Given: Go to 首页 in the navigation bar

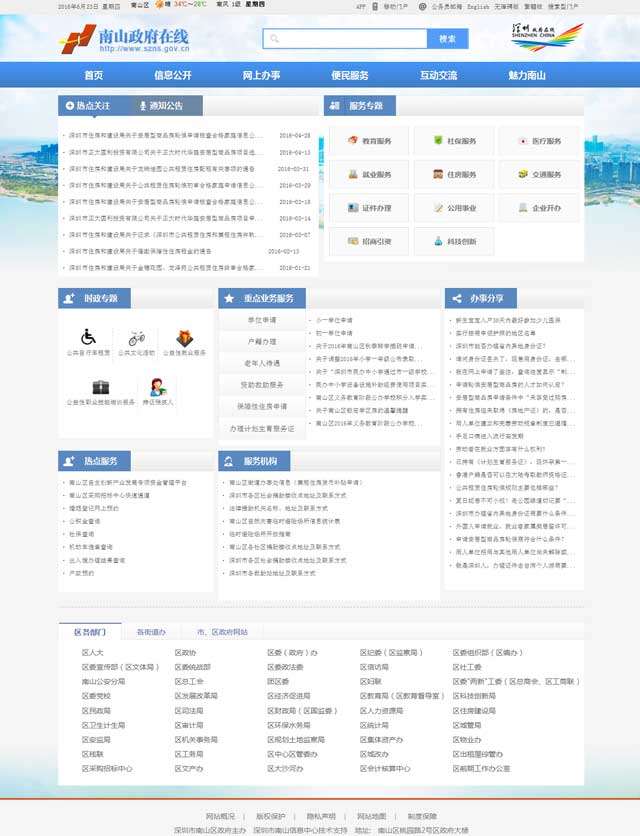Looking at the screenshot, I should point(94,75).
